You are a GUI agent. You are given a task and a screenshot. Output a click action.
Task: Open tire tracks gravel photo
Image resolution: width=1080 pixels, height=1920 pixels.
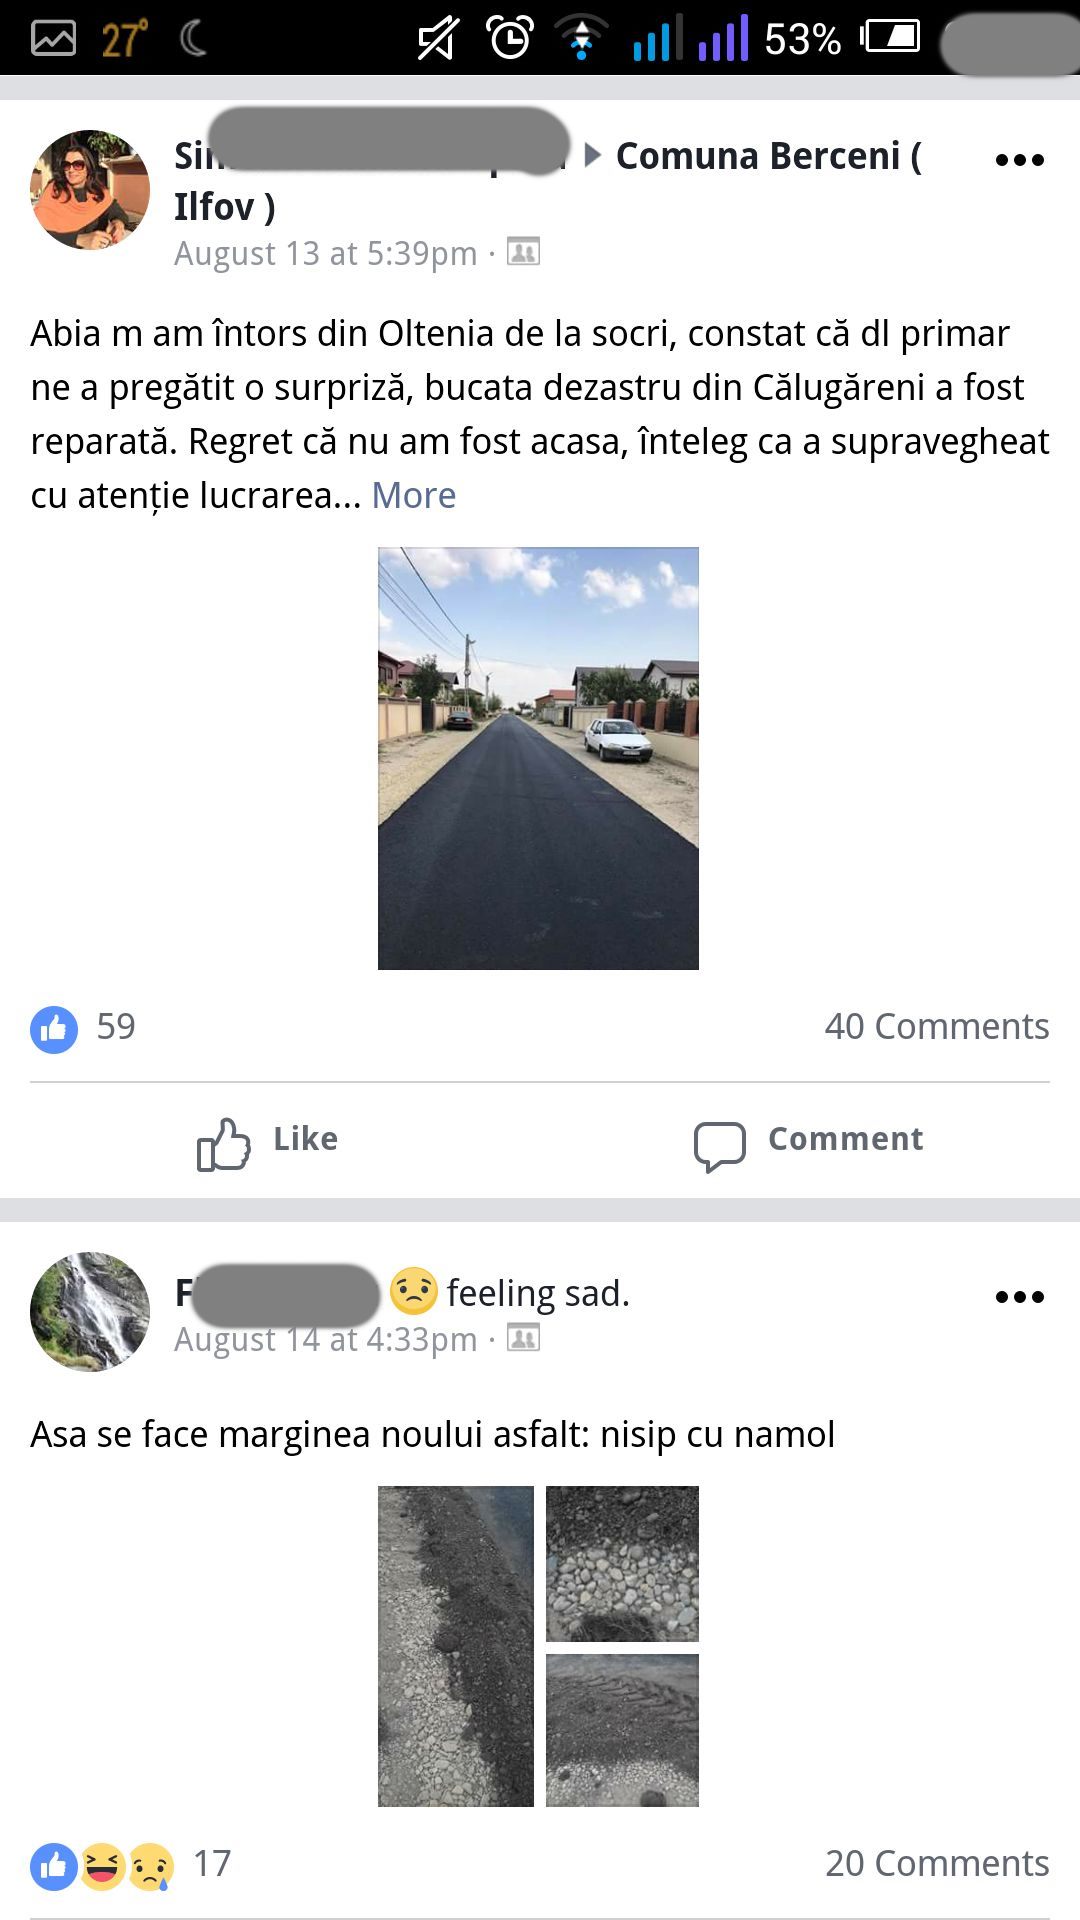[x=622, y=1730]
